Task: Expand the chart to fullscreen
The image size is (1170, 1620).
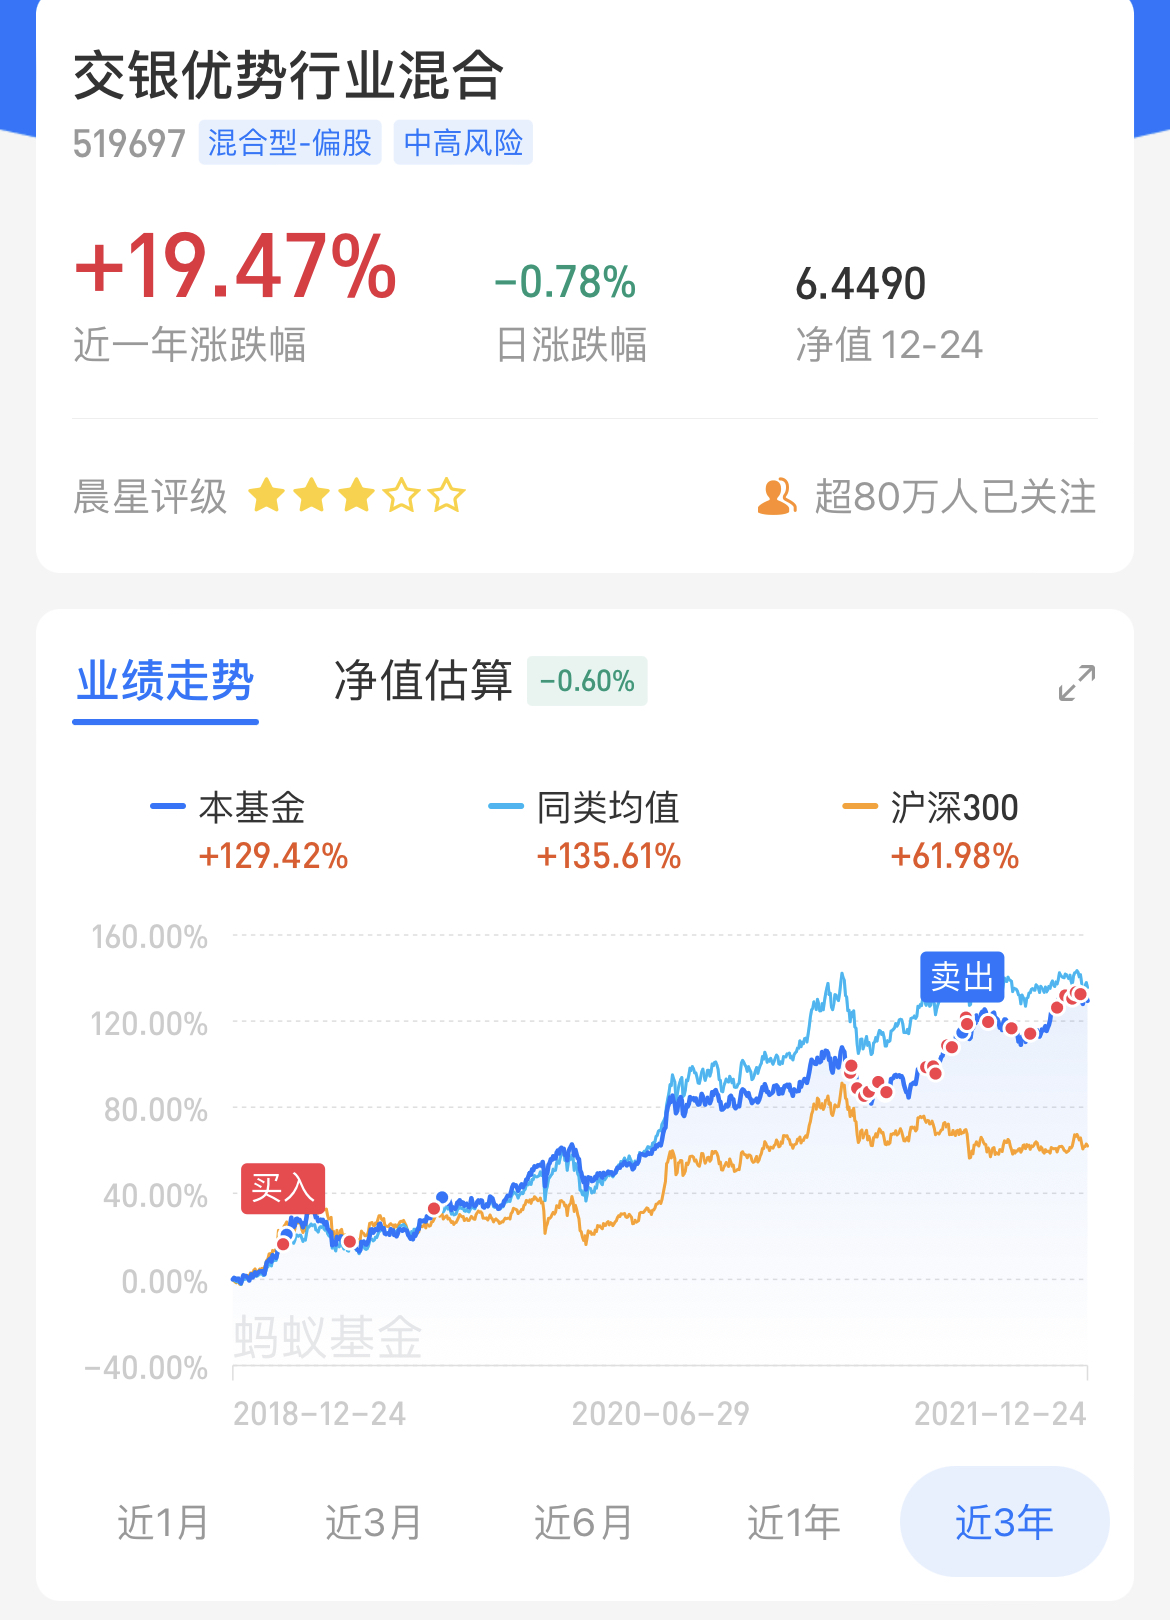Action: coord(1077,683)
